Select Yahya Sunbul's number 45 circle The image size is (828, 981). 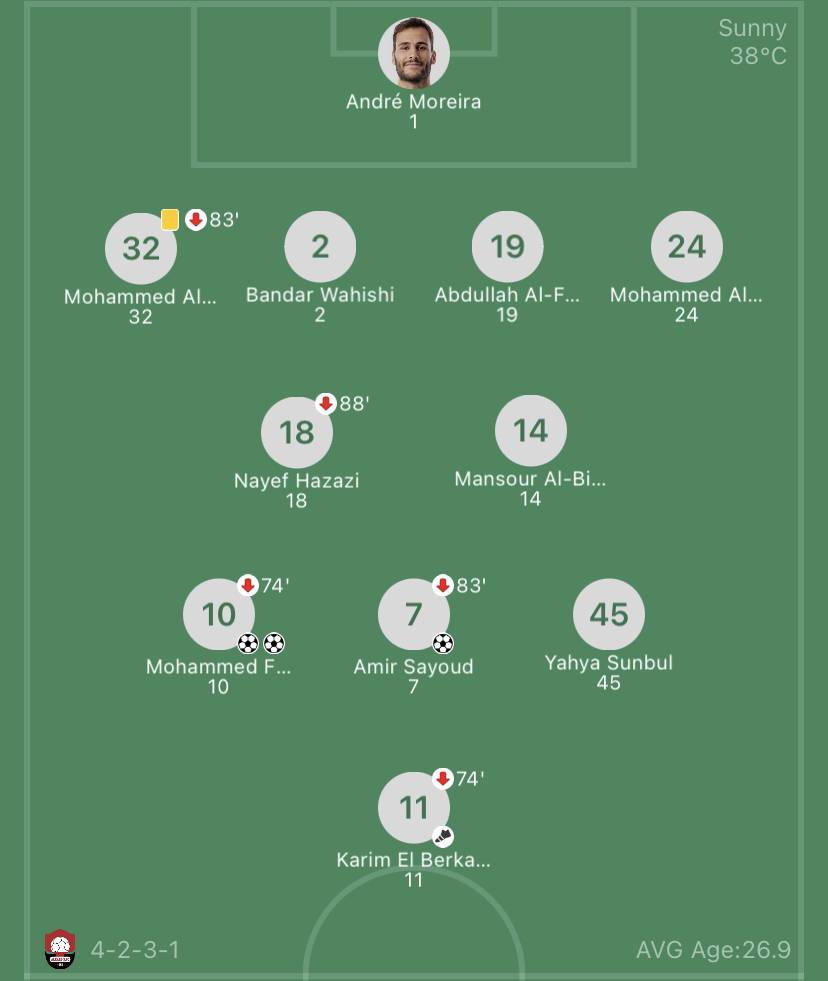pos(608,614)
